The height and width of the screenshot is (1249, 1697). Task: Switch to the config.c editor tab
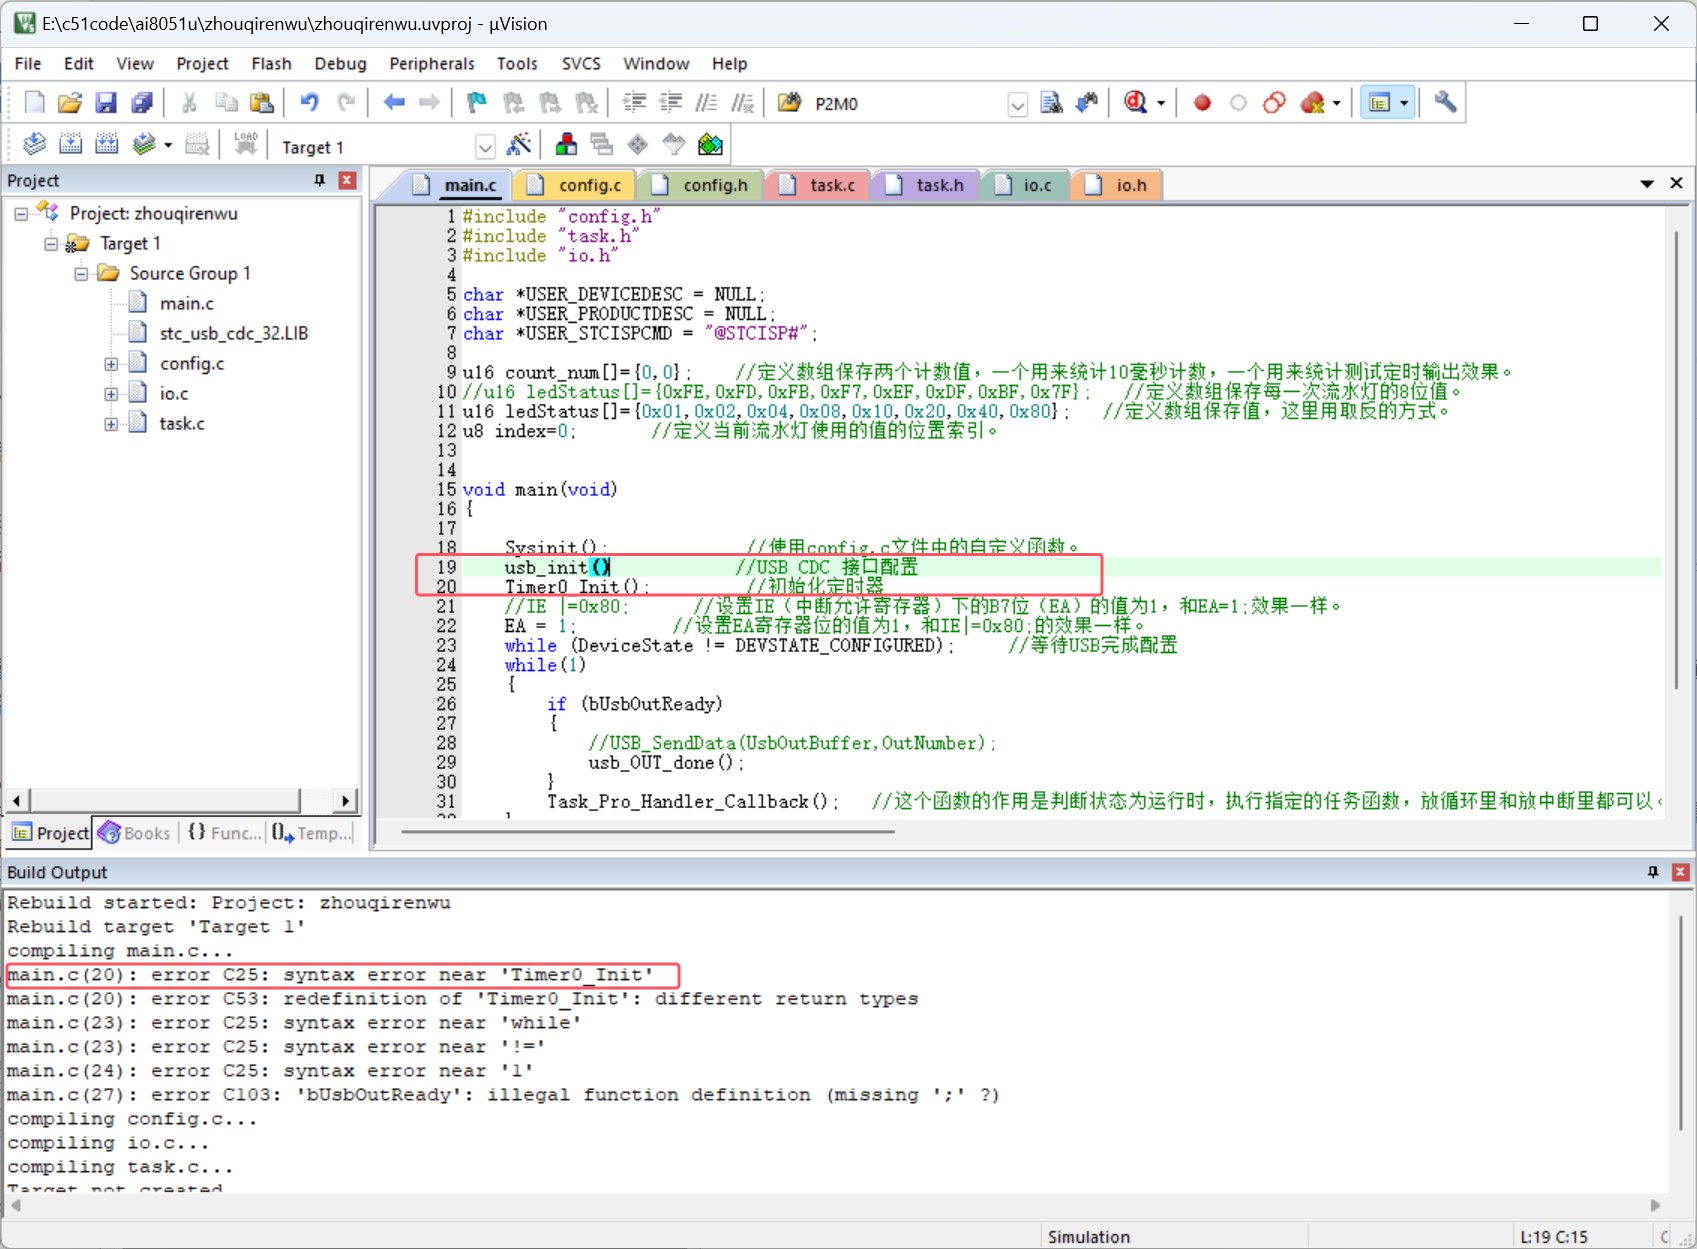(577, 185)
